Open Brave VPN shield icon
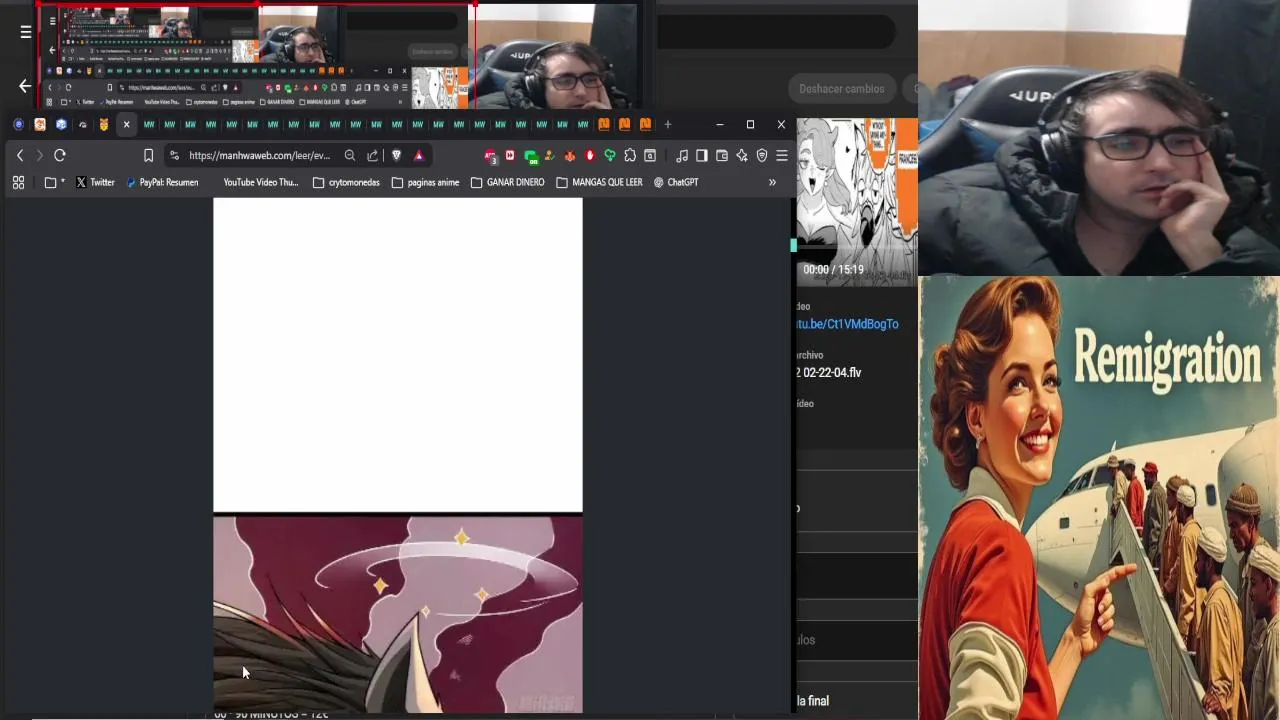Screen dimensions: 1280x720 (x=762, y=155)
